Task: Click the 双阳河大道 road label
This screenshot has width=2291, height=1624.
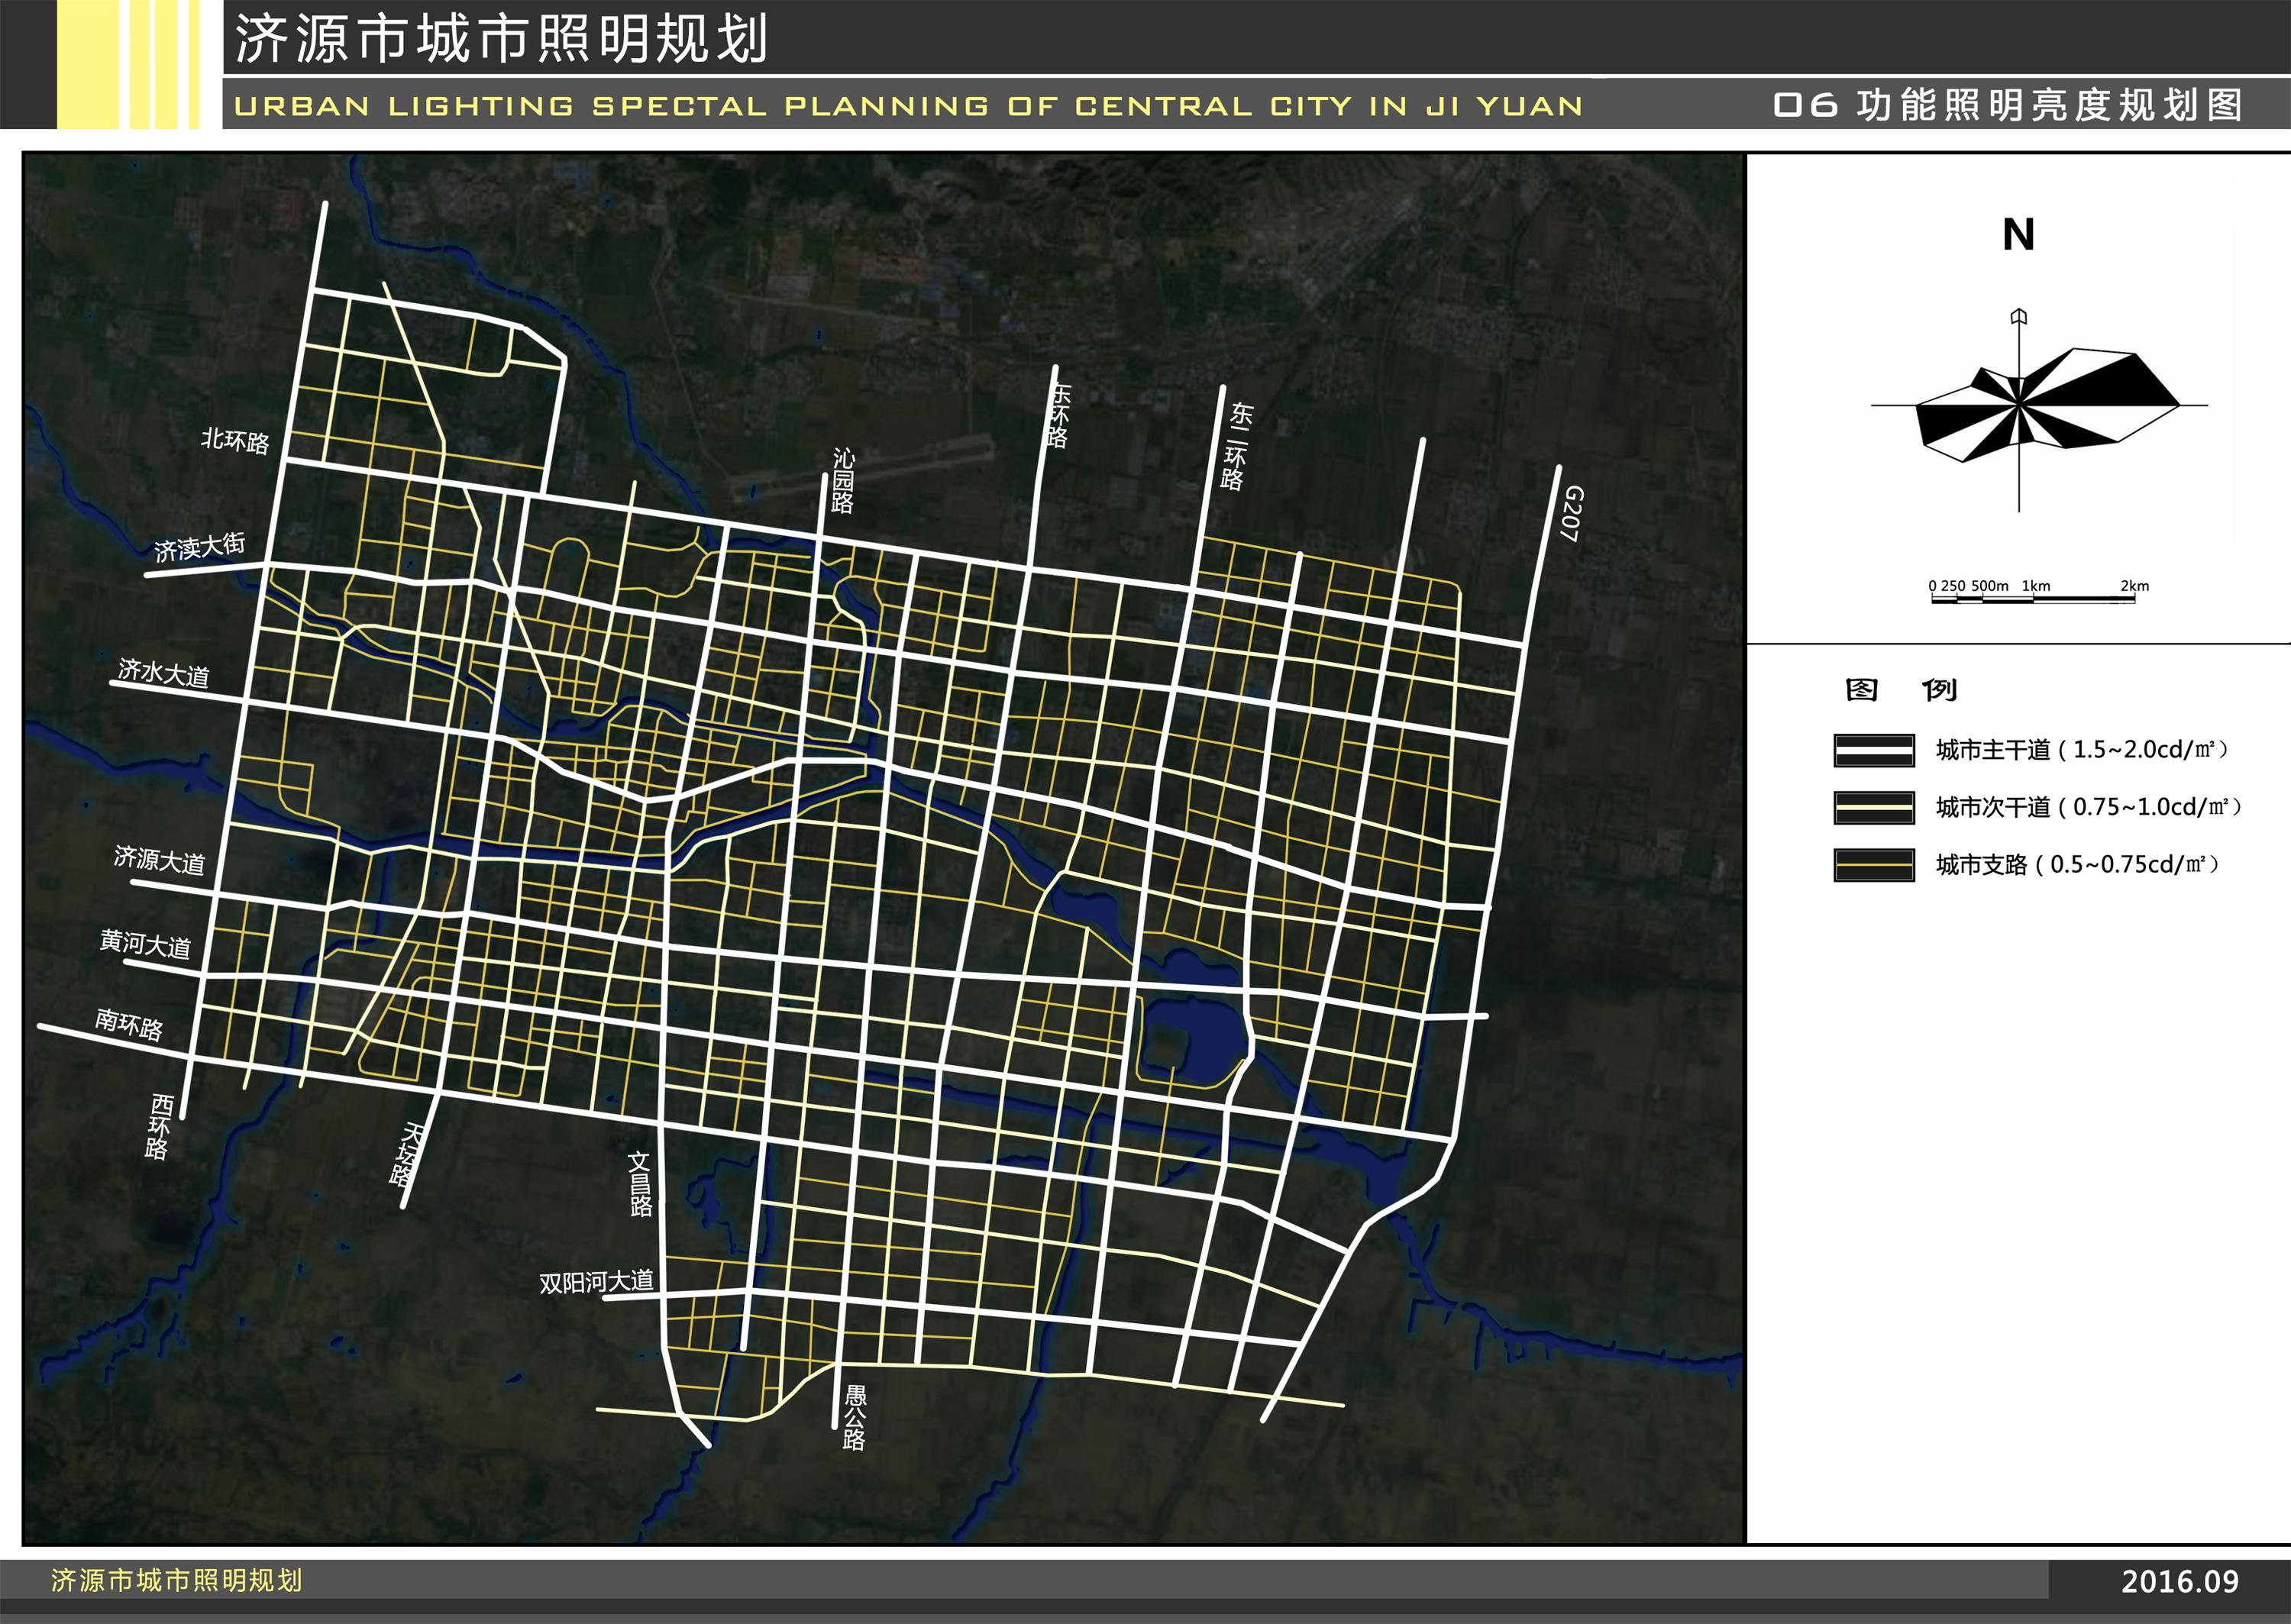Action: tap(596, 1282)
